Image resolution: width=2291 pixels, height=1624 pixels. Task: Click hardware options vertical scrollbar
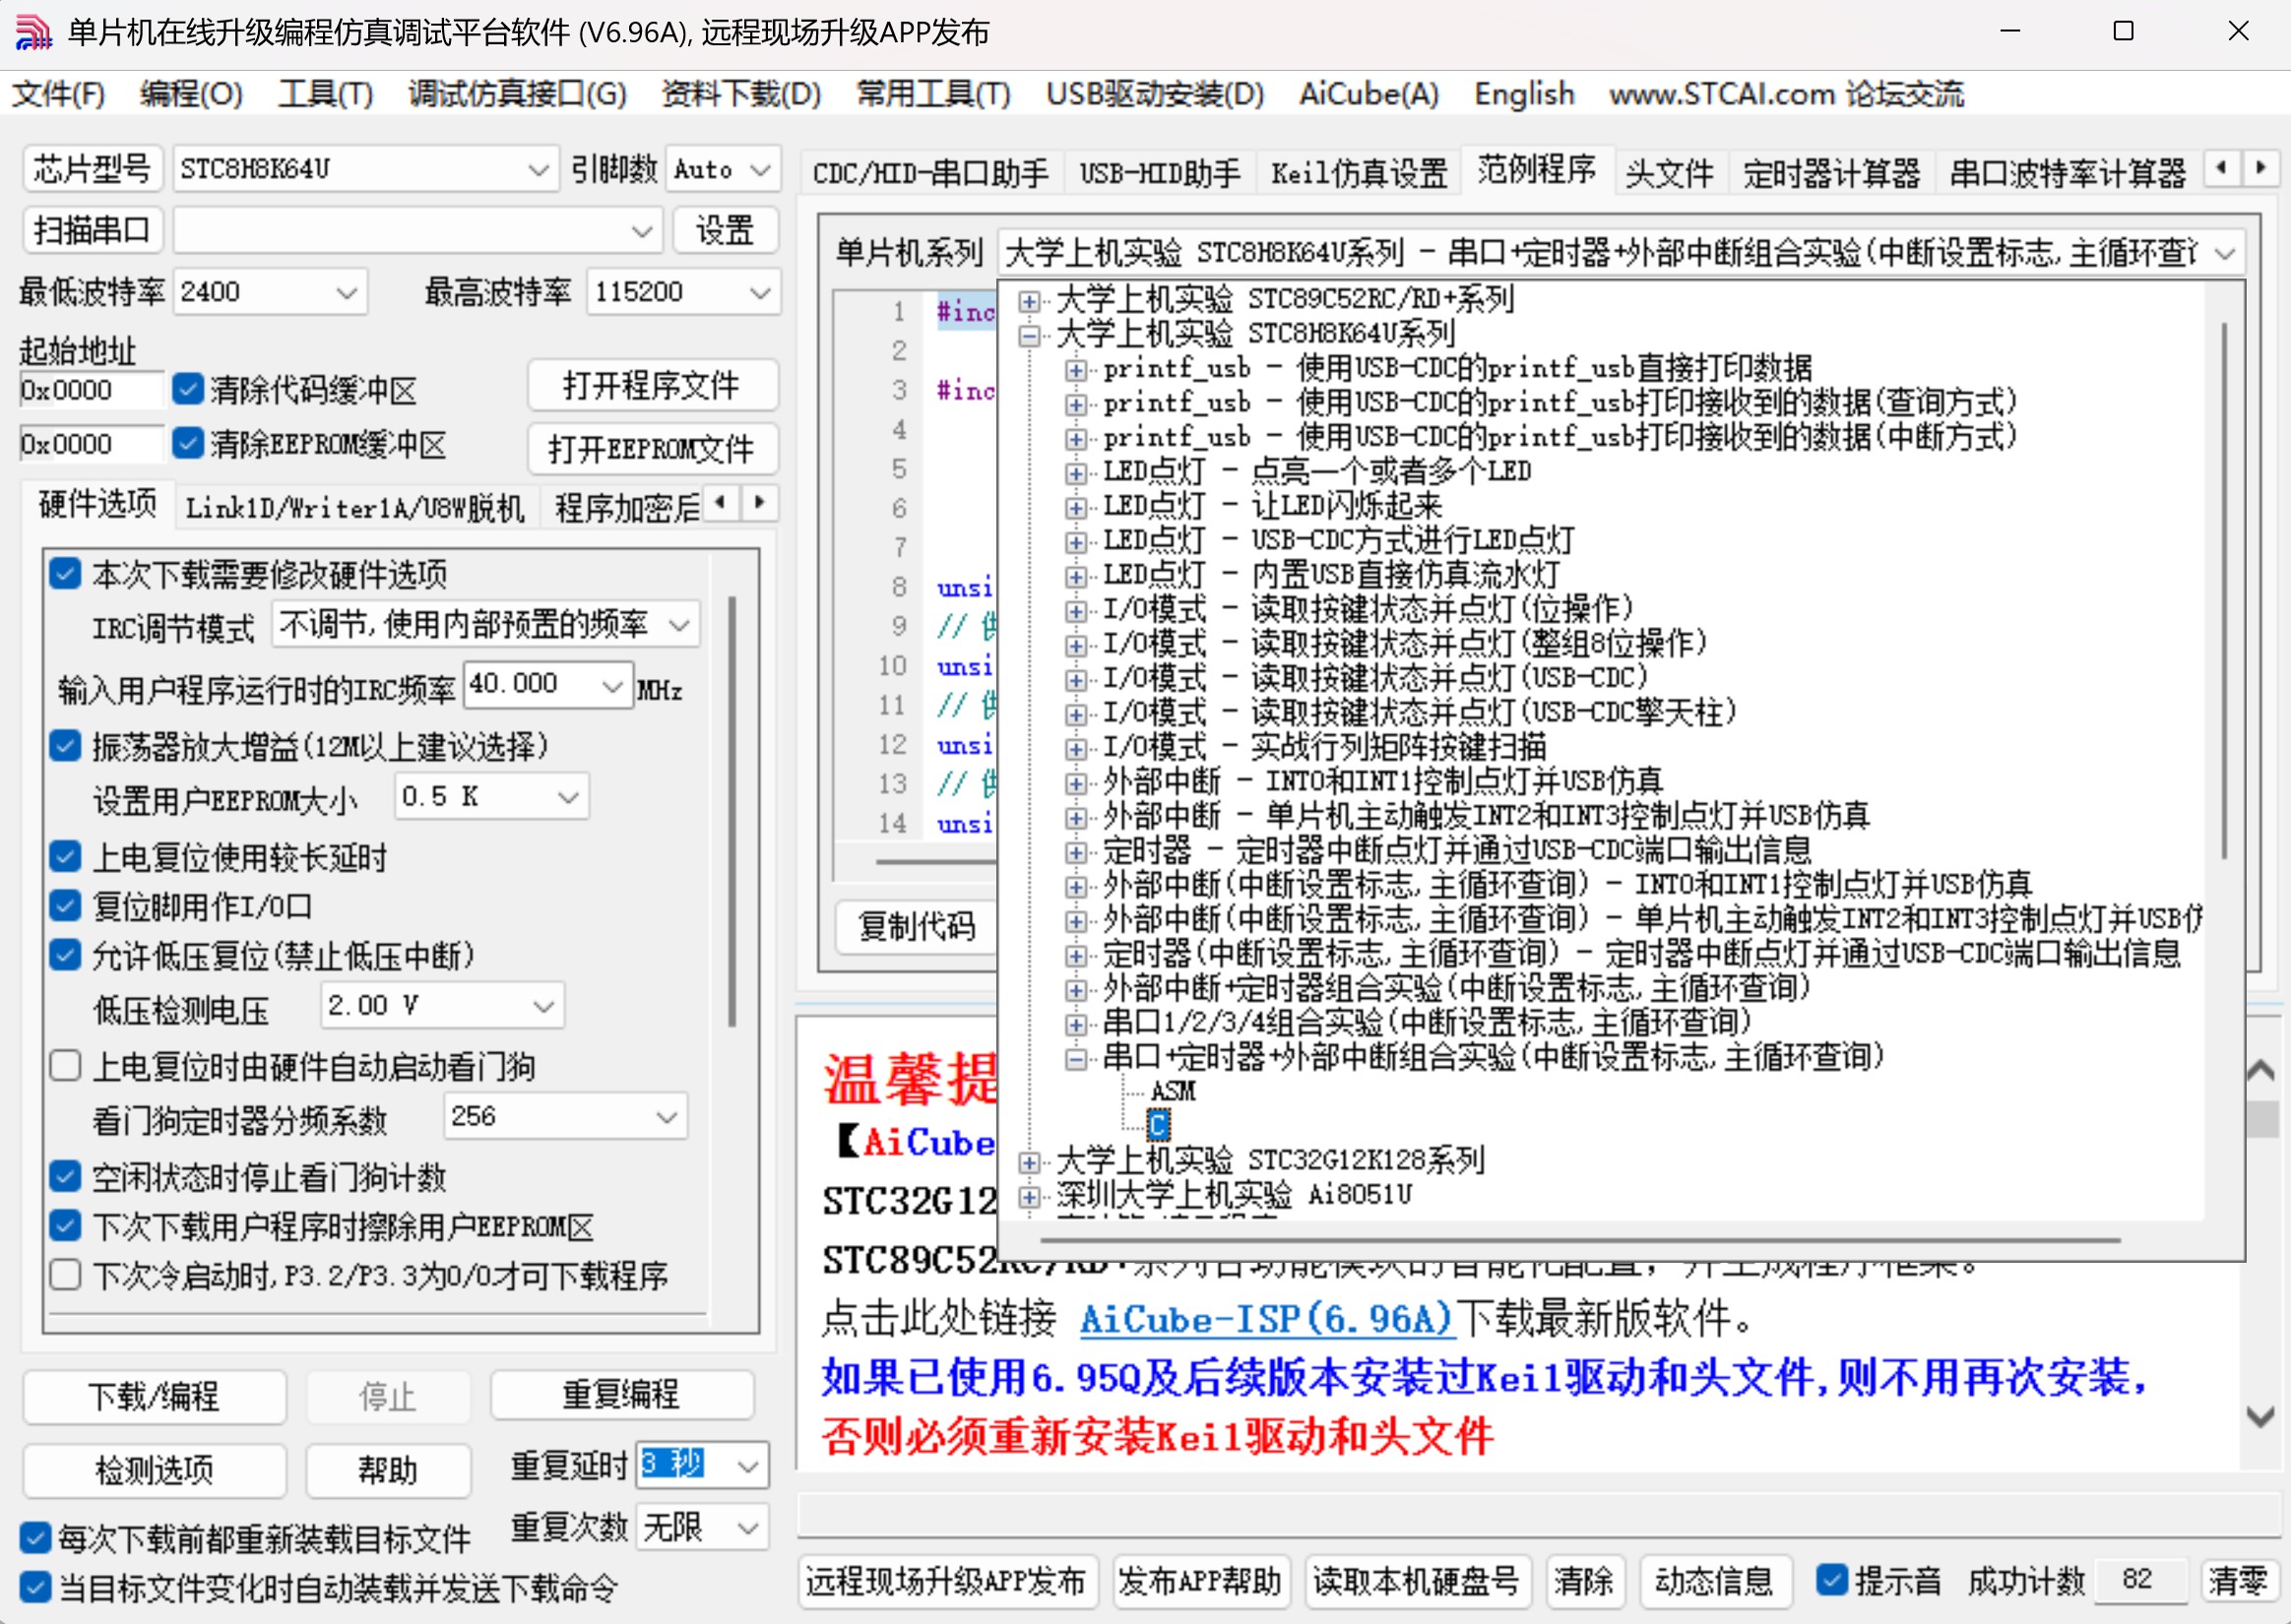click(x=732, y=810)
